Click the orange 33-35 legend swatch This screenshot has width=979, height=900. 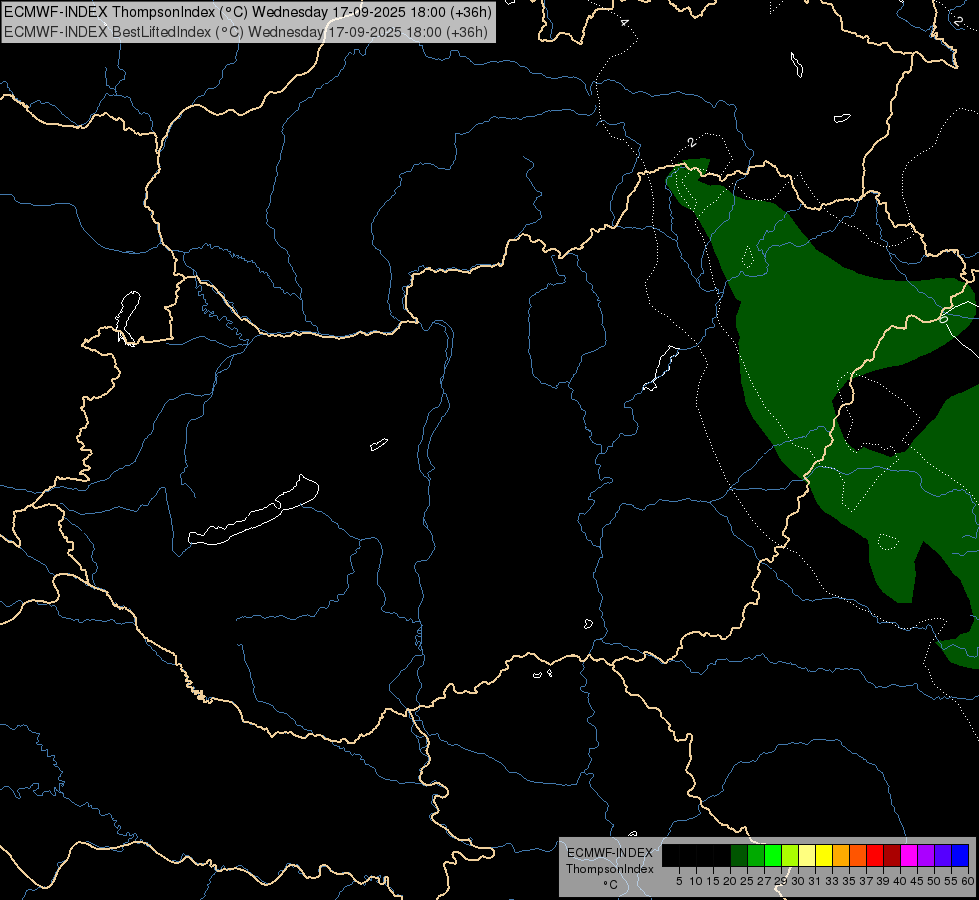tap(841, 855)
